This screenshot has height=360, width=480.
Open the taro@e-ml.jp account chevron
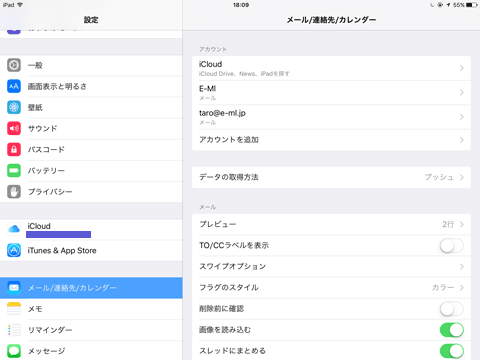(462, 117)
